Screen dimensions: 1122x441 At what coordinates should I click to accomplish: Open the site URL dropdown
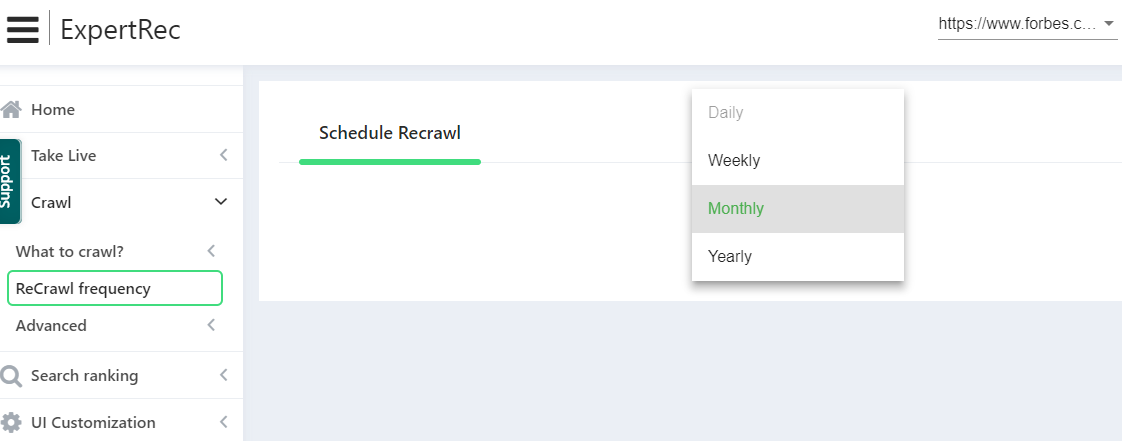coord(1027,23)
